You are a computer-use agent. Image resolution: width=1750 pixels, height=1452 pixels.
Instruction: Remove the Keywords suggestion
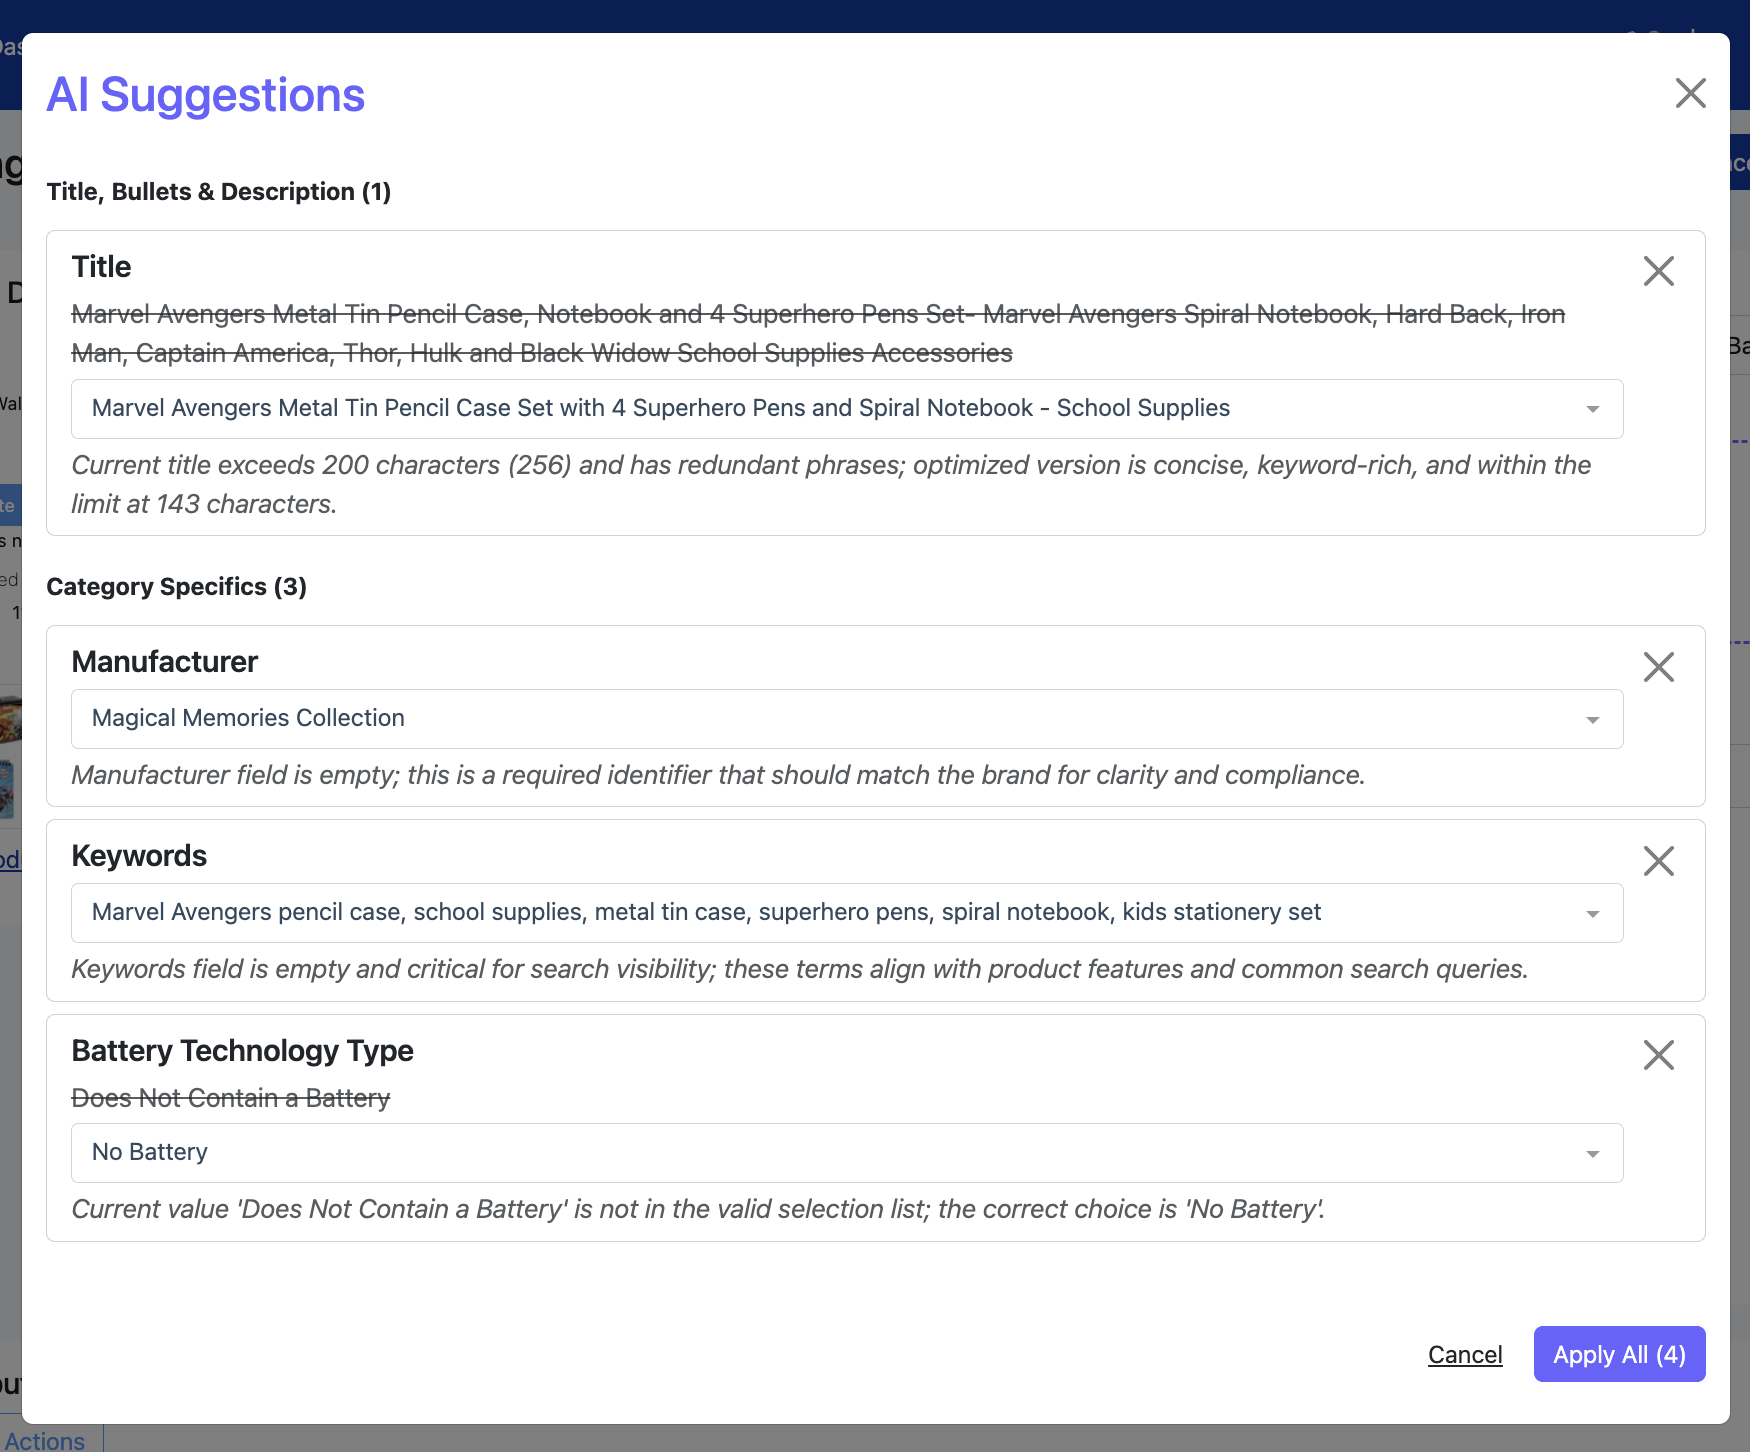pyautogui.click(x=1658, y=860)
